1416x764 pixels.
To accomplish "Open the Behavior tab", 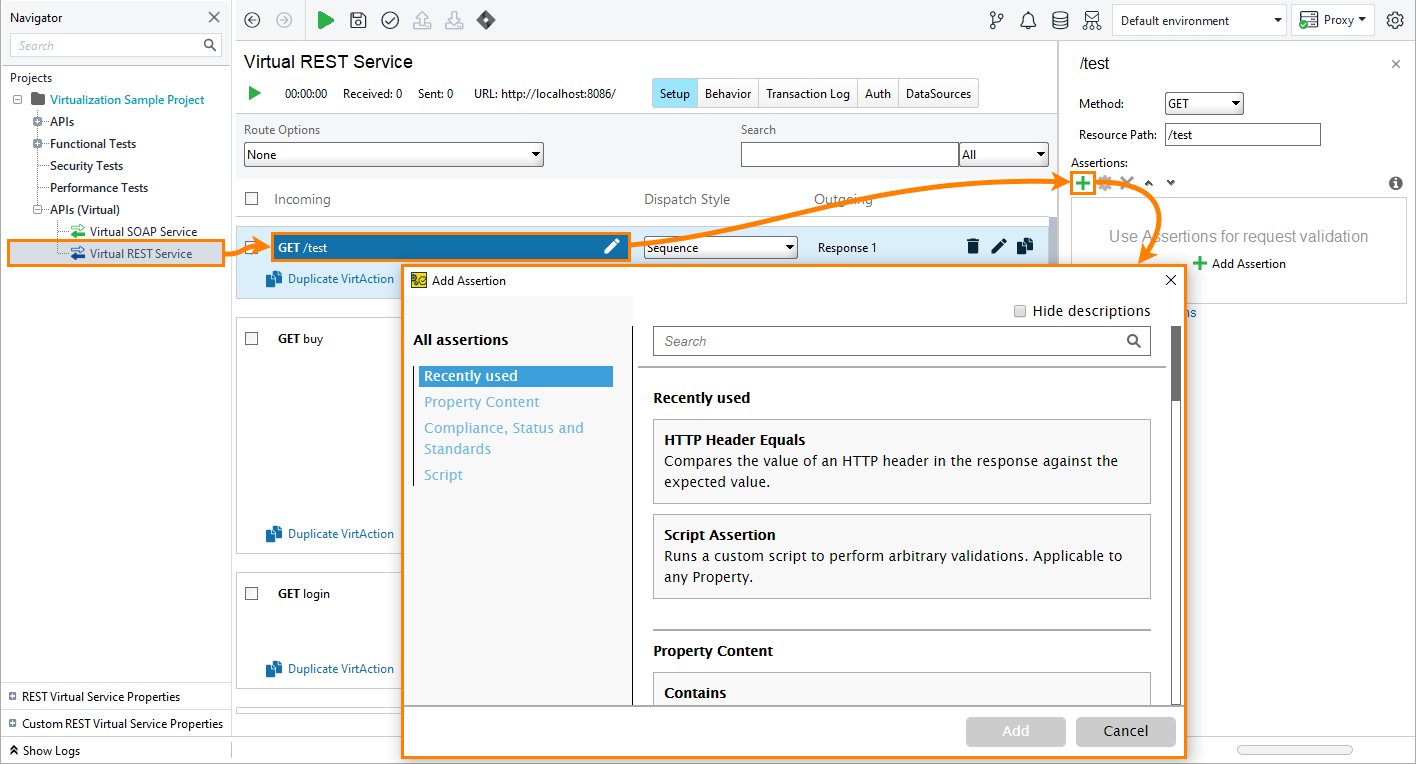I will [727, 93].
